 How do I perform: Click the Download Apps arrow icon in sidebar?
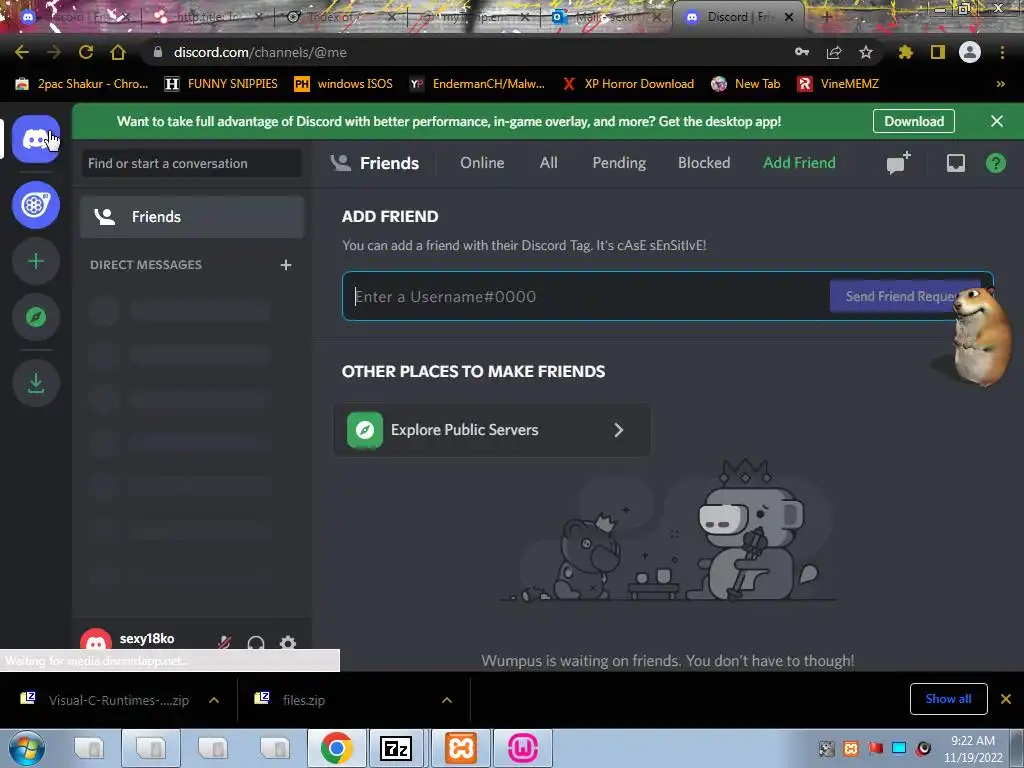click(x=36, y=383)
